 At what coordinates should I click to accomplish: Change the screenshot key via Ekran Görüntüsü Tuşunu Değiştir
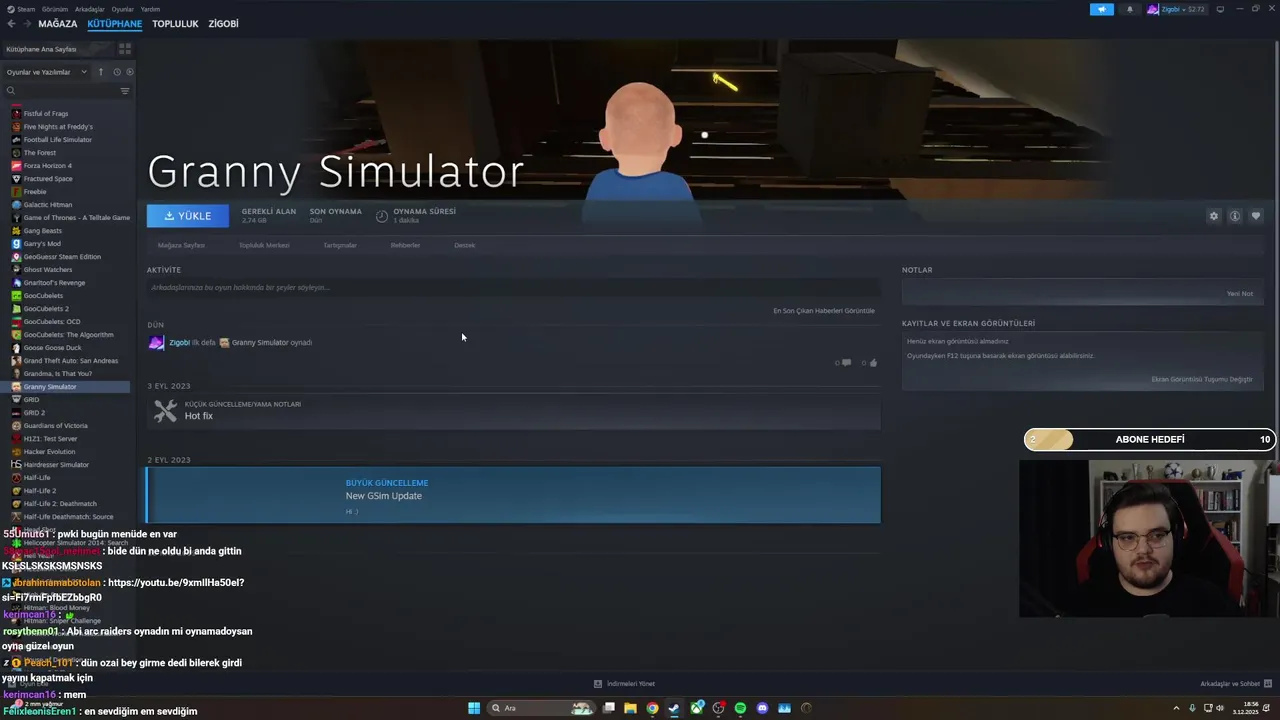click(x=1202, y=380)
